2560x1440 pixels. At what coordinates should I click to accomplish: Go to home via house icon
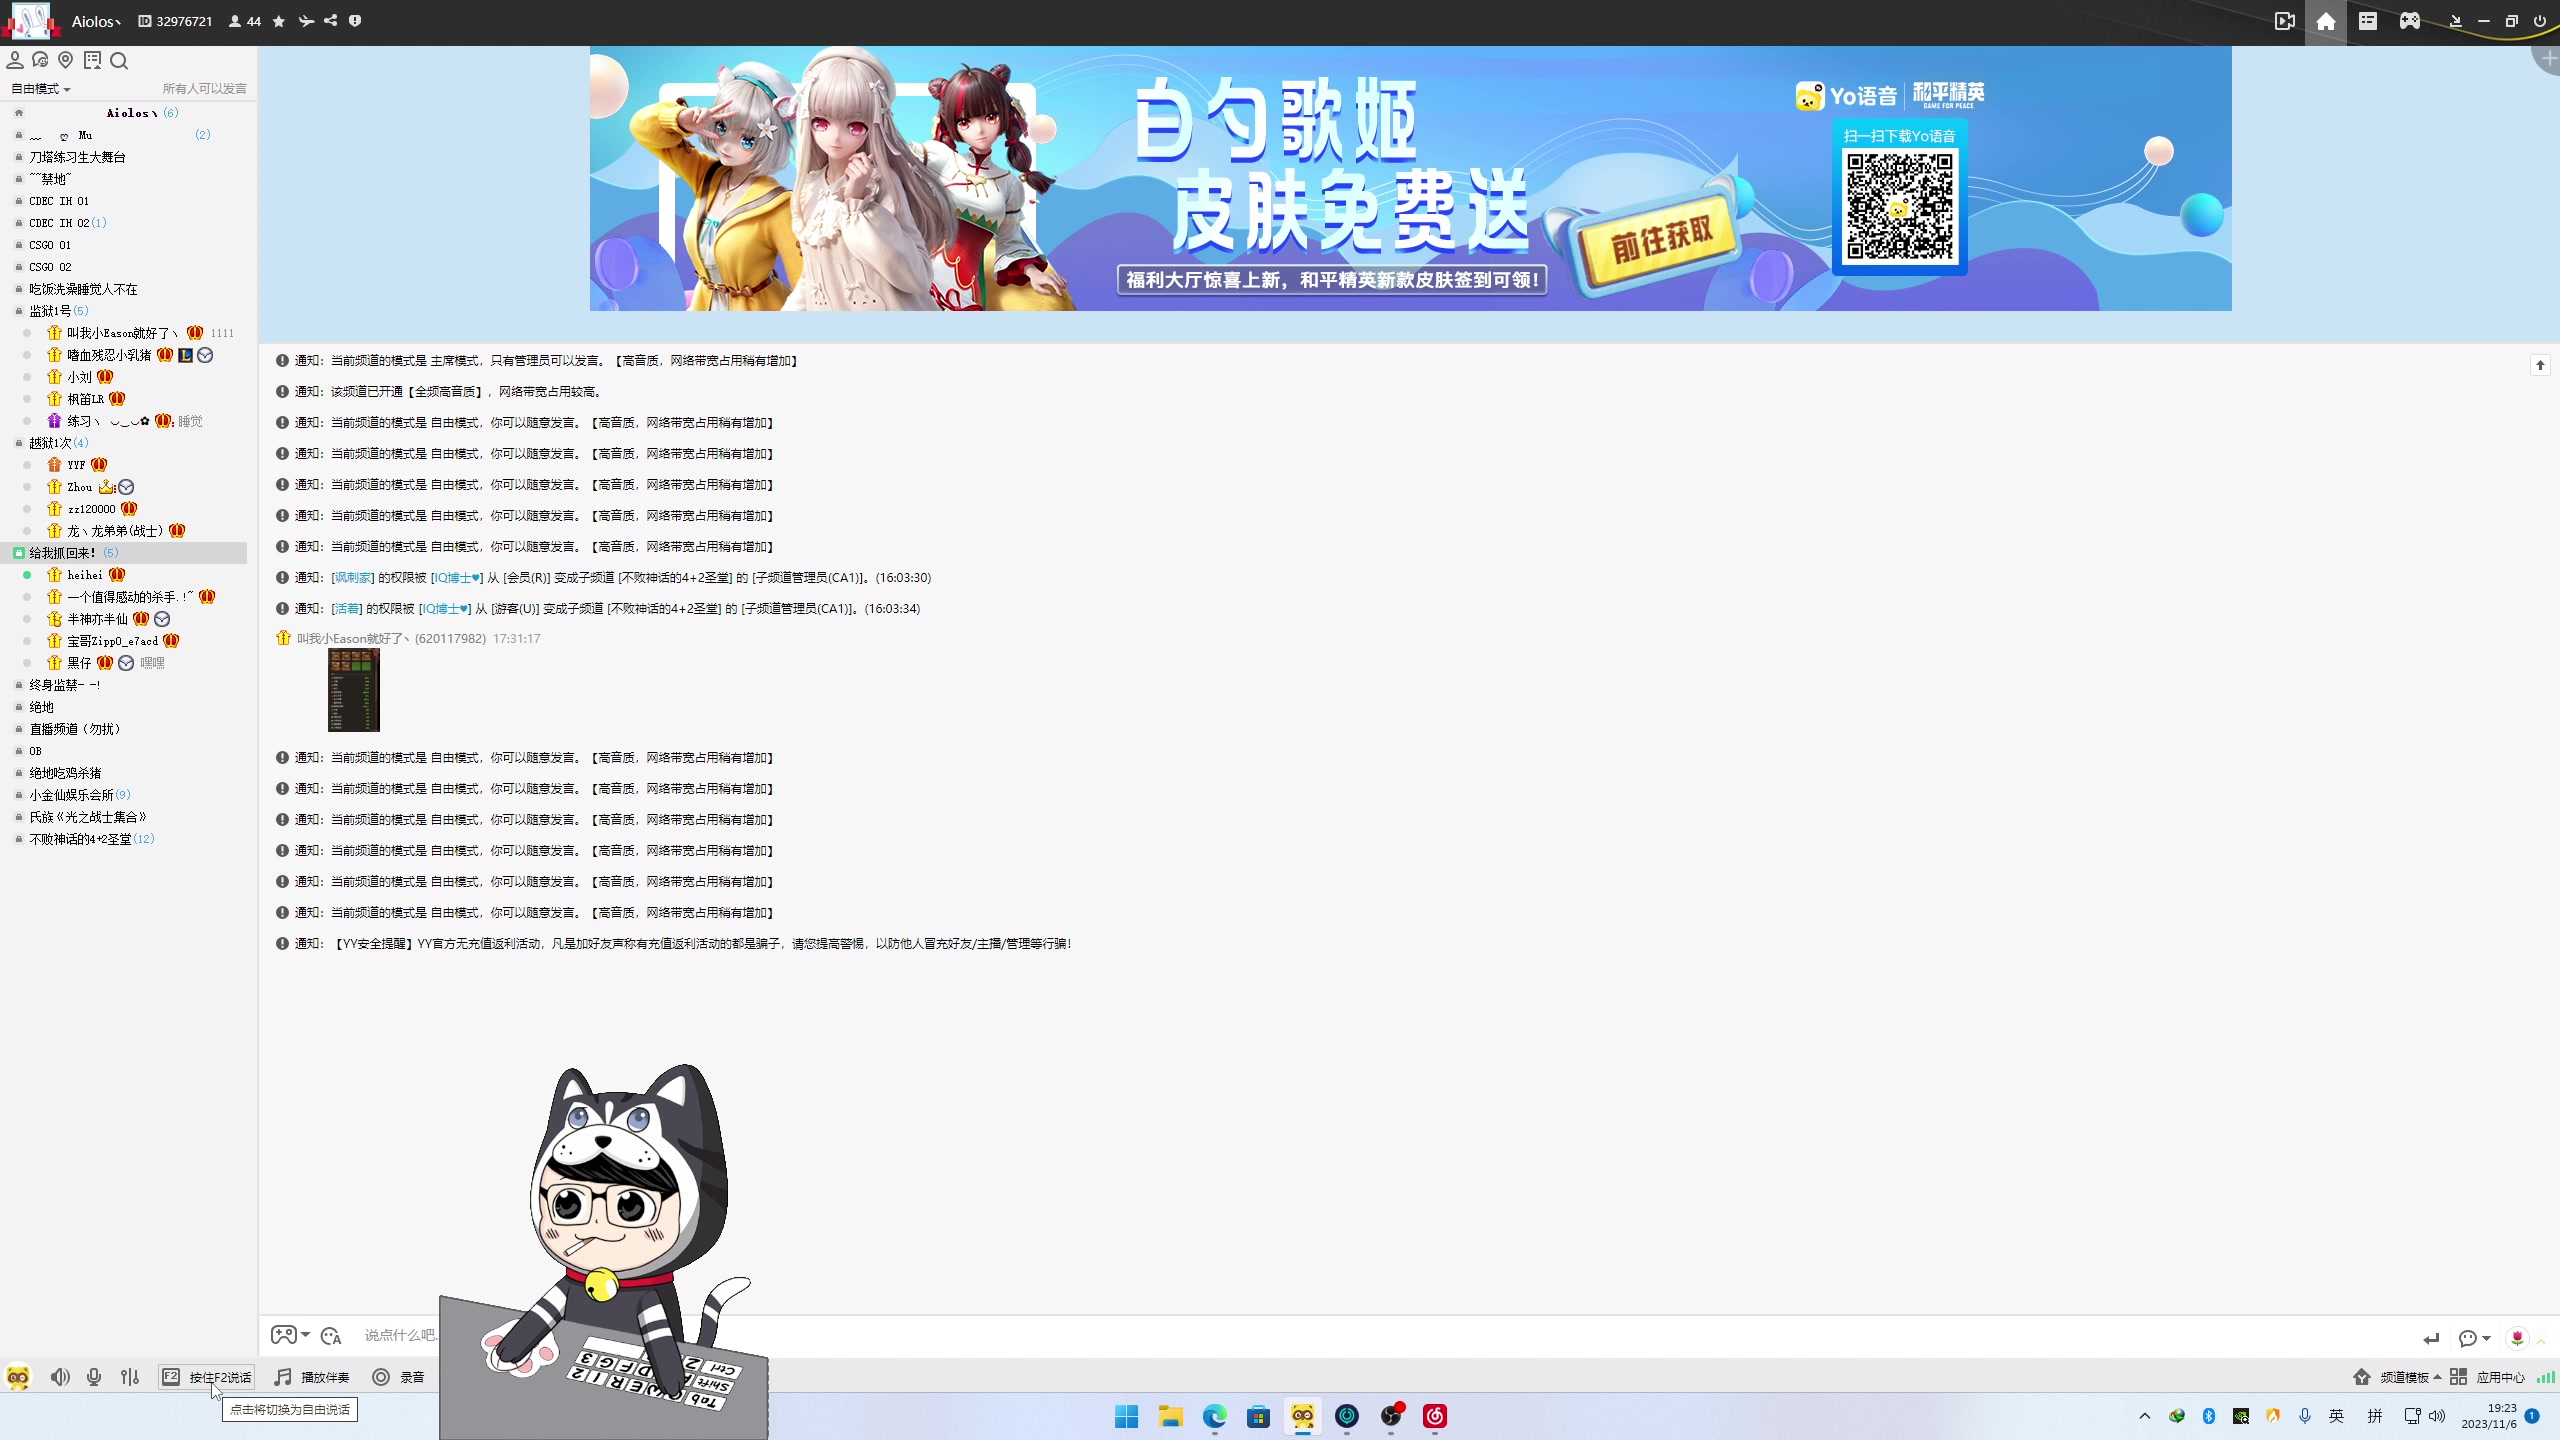[x=2326, y=21]
